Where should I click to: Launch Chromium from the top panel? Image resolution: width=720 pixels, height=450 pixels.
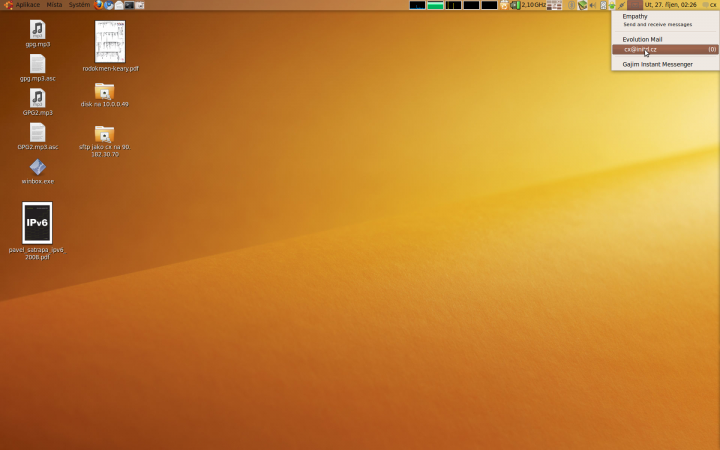109,5
